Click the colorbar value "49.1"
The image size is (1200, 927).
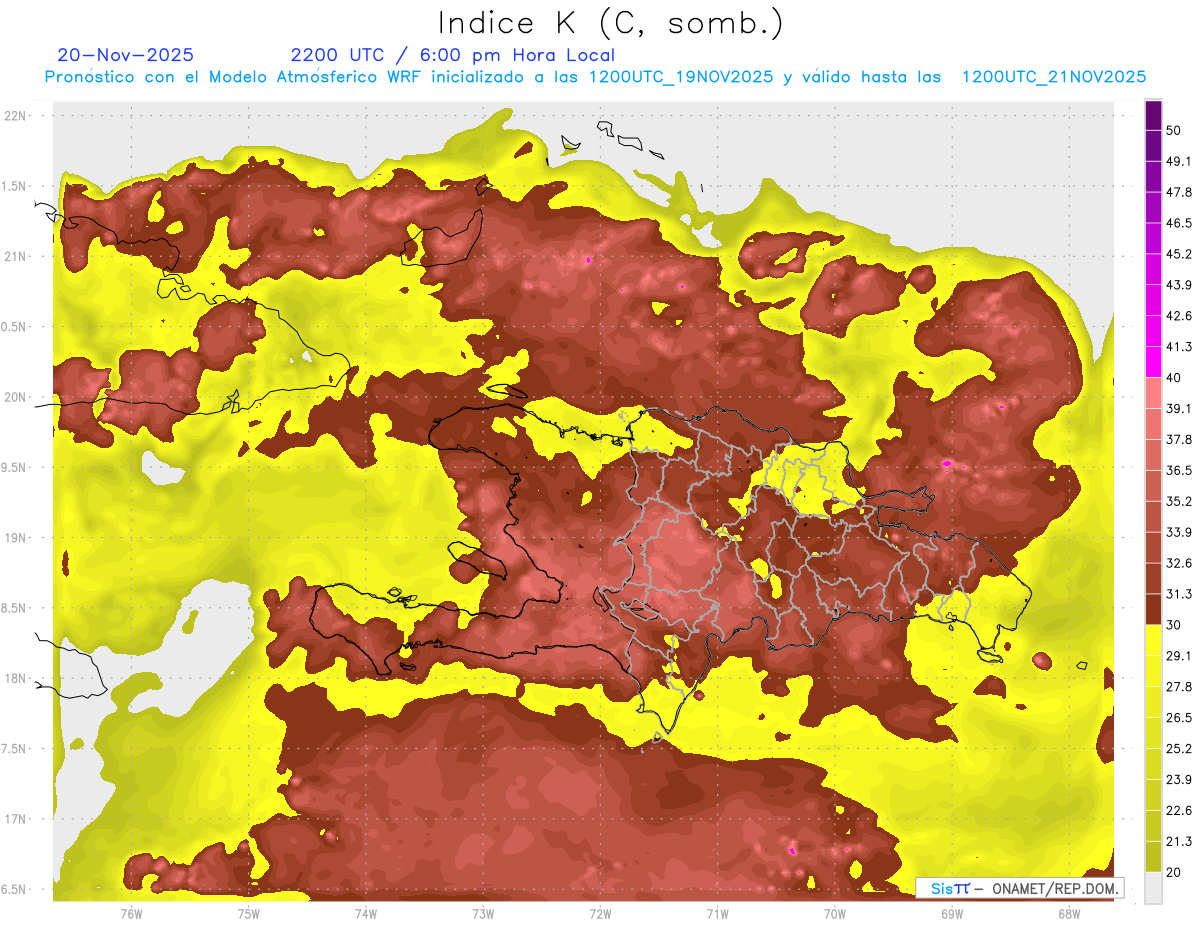pyautogui.click(x=1179, y=161)
